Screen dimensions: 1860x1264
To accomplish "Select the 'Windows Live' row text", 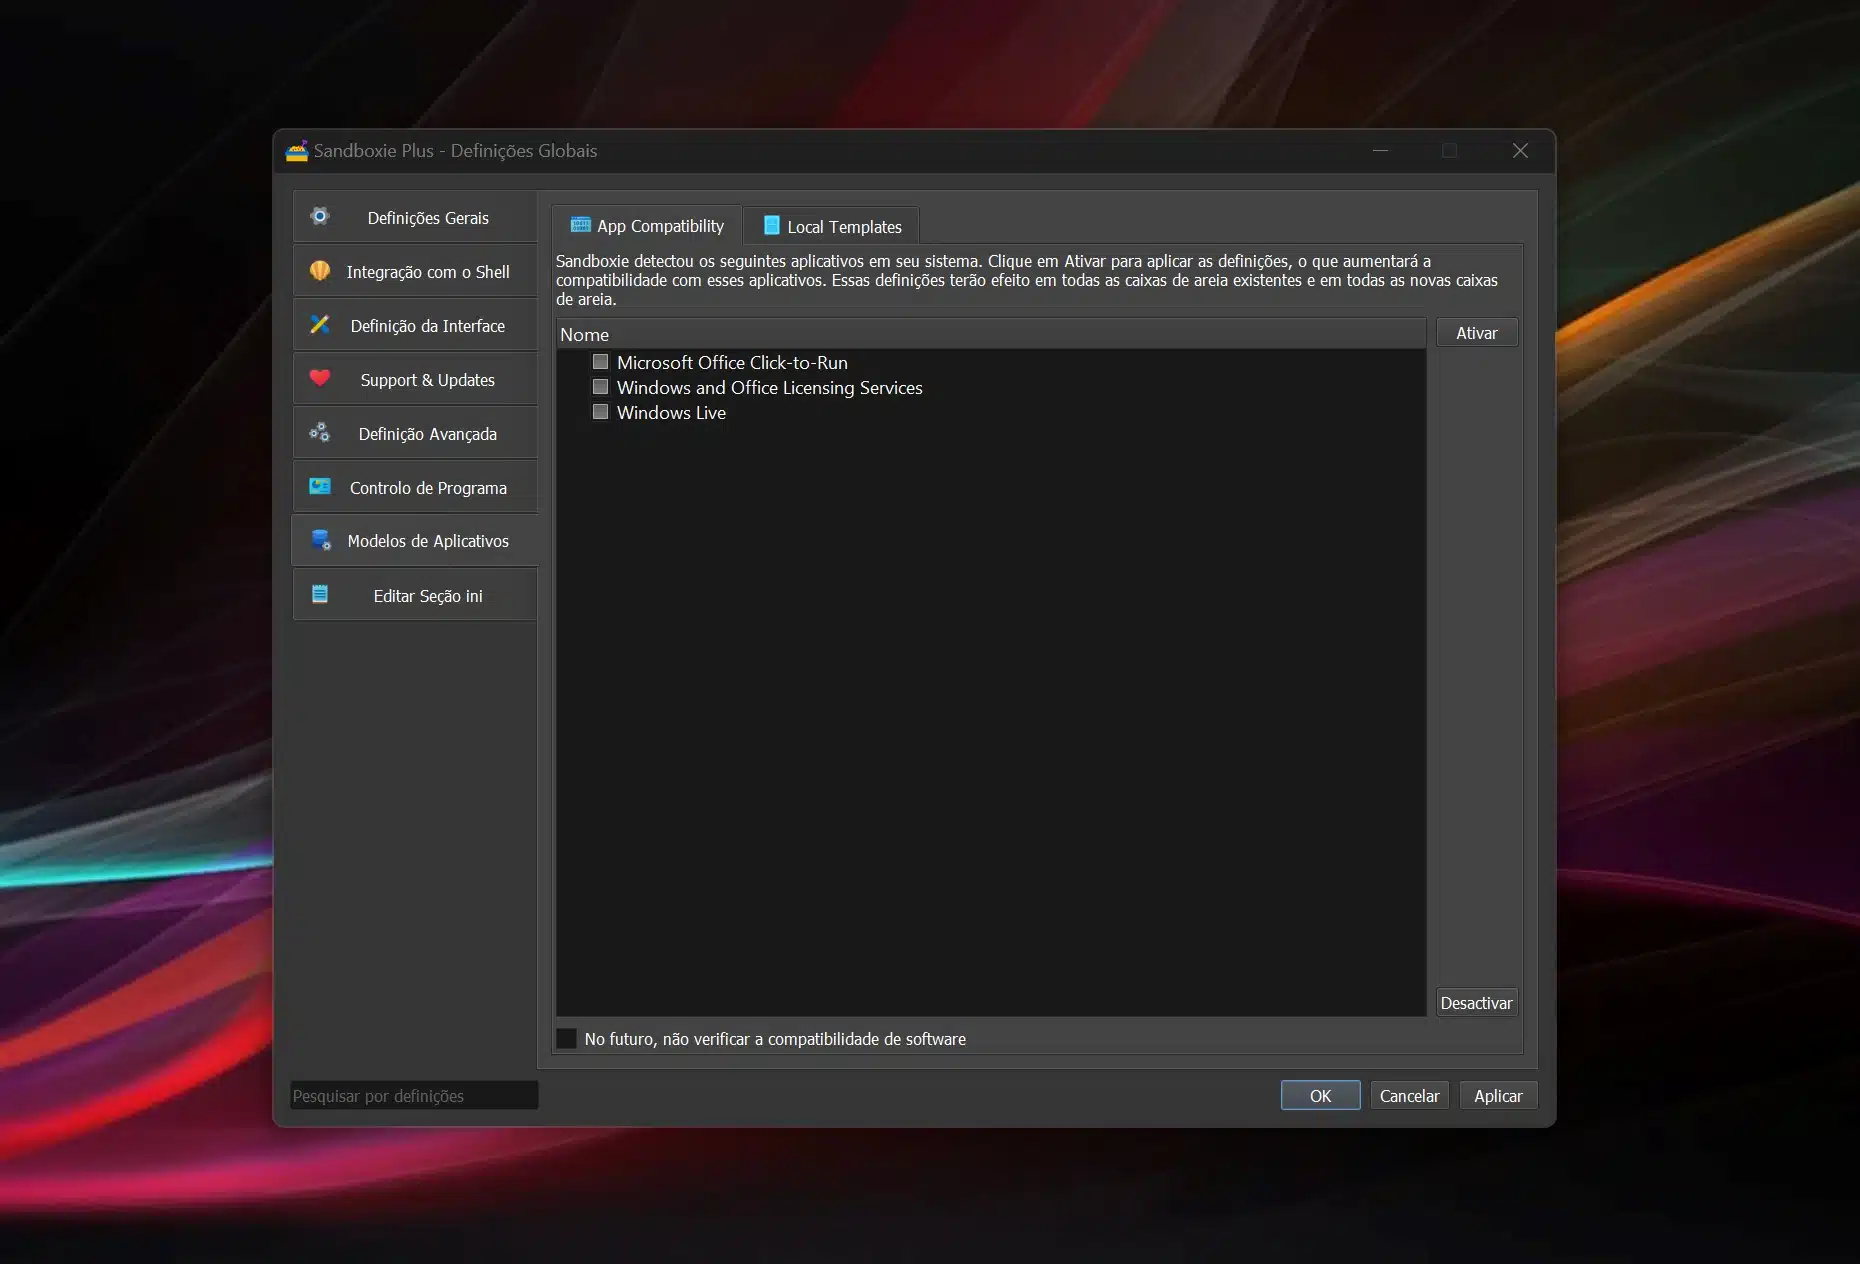I will (x=671, y=412).
